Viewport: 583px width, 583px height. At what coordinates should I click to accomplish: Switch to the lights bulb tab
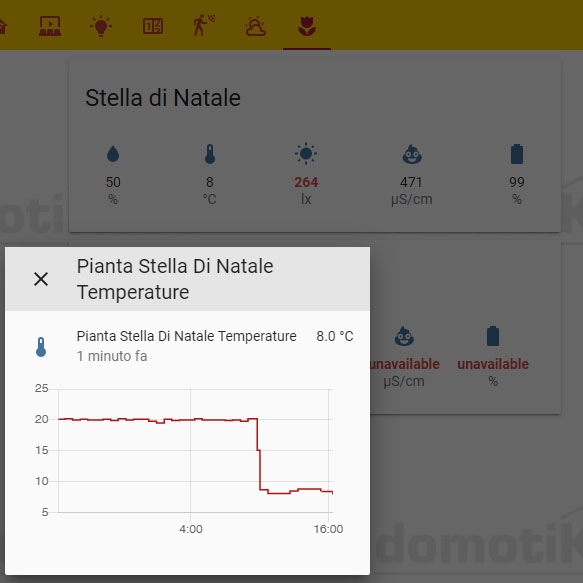point(101,26)
